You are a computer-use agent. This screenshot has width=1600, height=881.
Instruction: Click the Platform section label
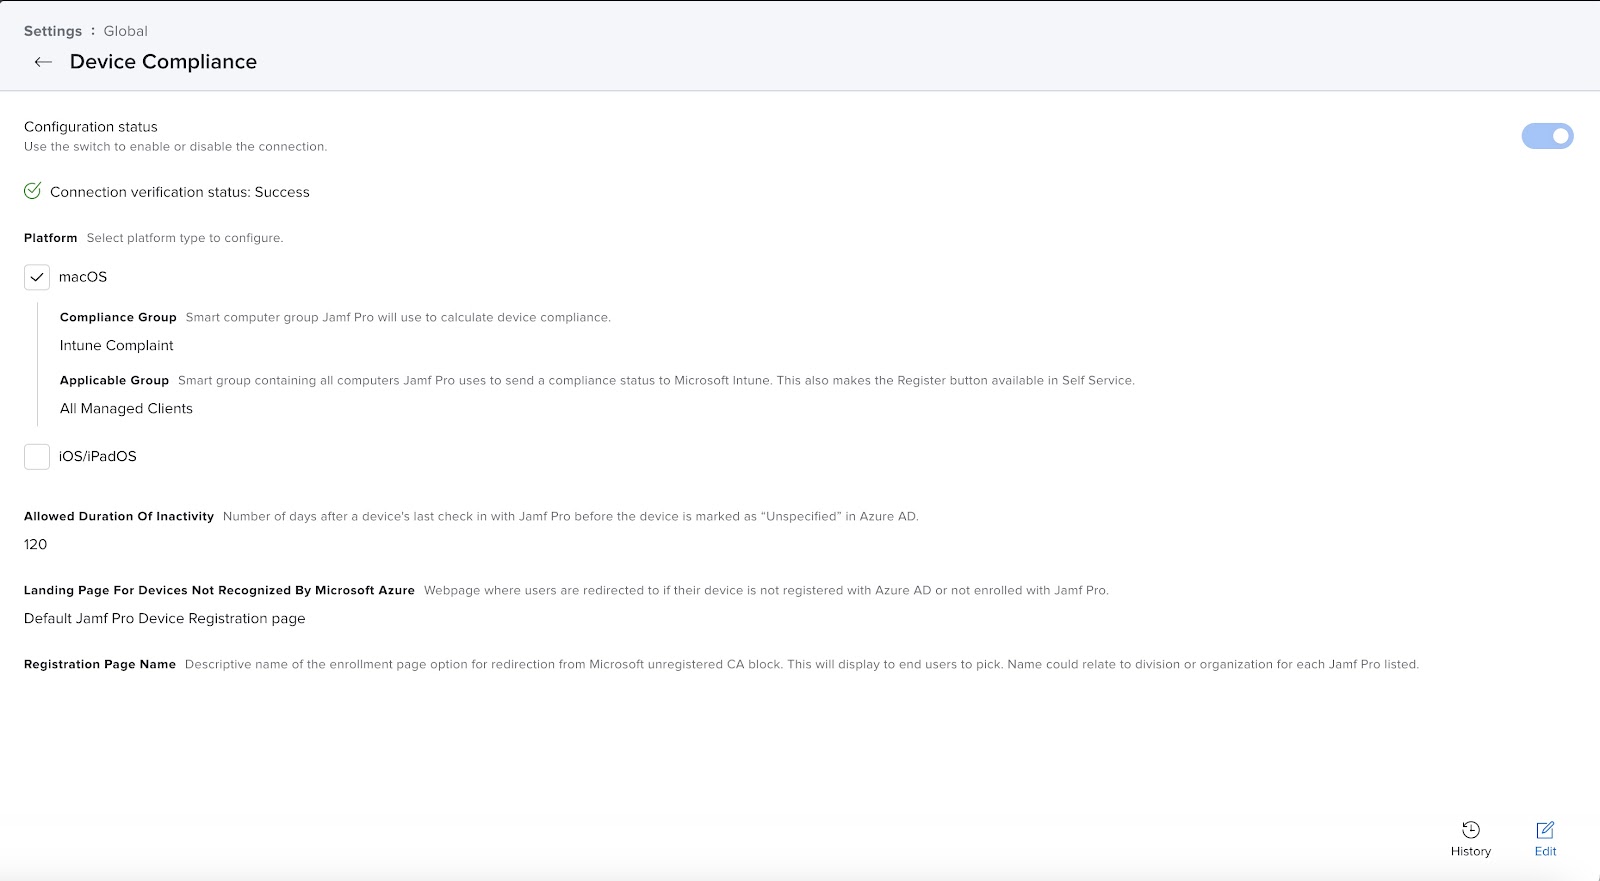click(50, 238)
